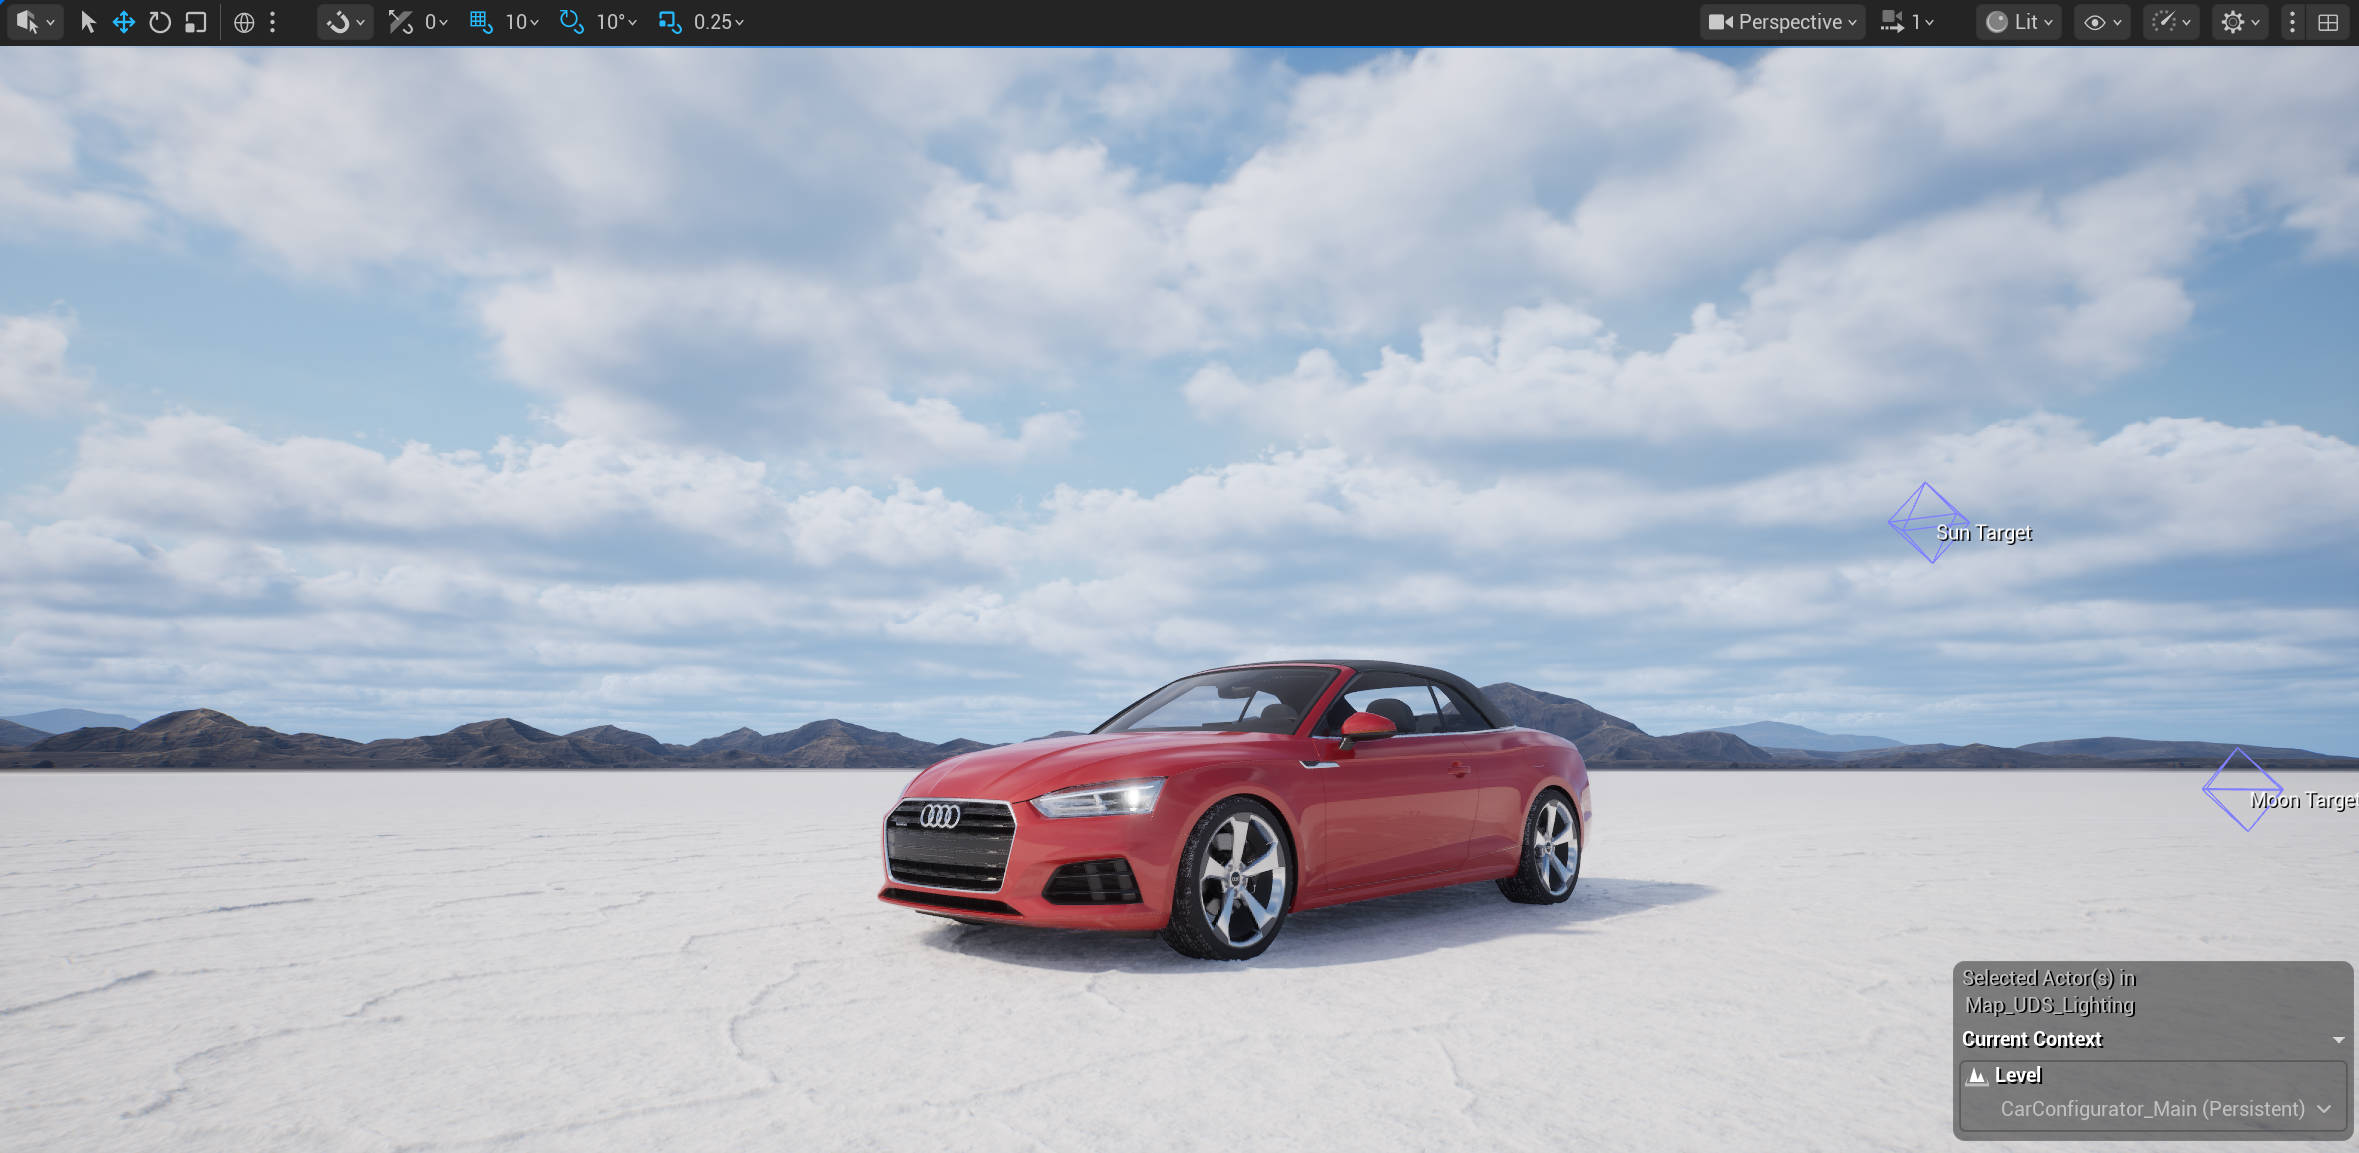Toggle grid location snapping icon
The image size is (2359, 1153).
(x=481, y=22)
